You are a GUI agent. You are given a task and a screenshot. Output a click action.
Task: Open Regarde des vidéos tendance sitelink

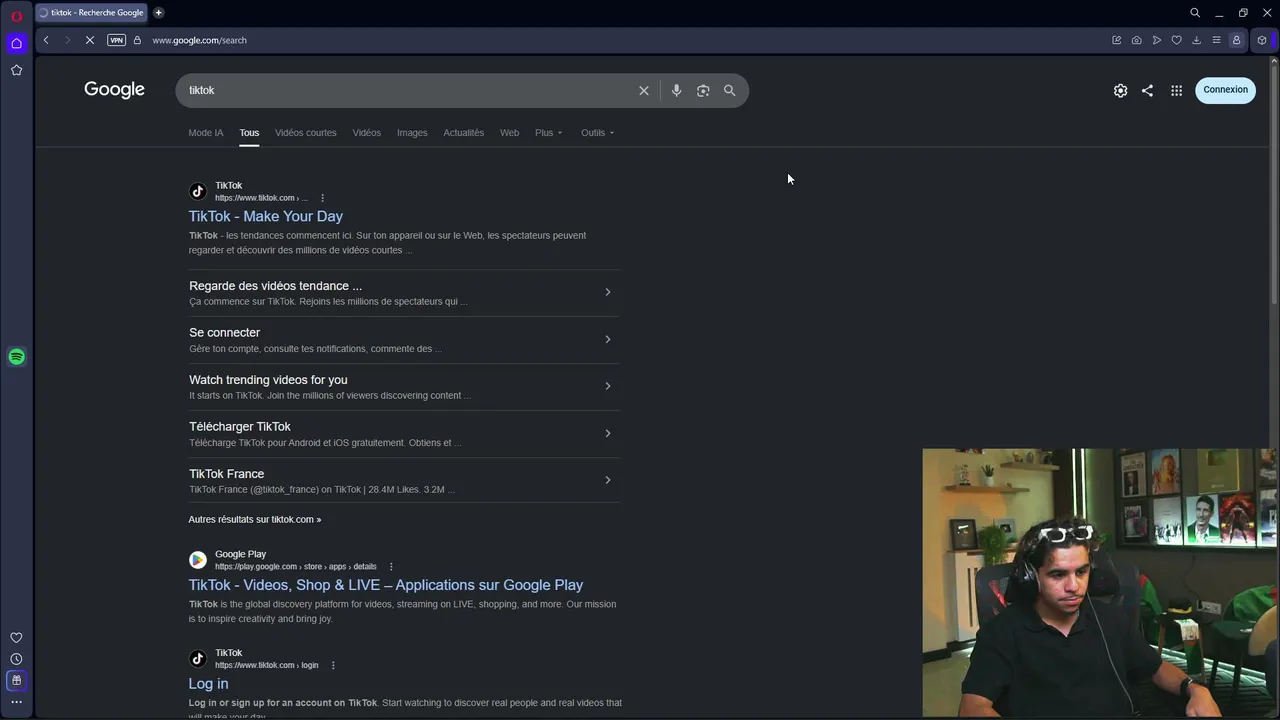pos(275,286)
